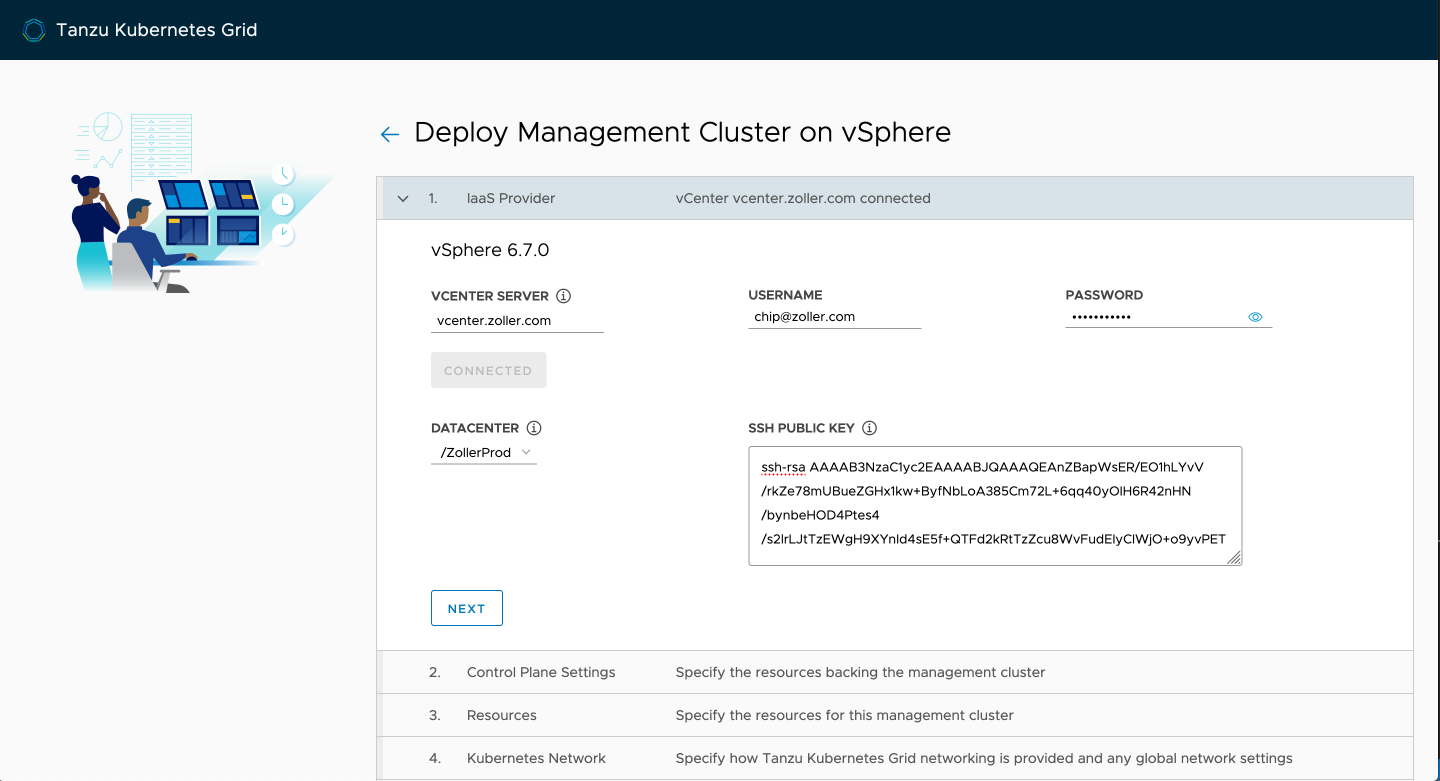1440x781 pixels.
Task: Click the CONNECTED button
Action: point(488,370)
